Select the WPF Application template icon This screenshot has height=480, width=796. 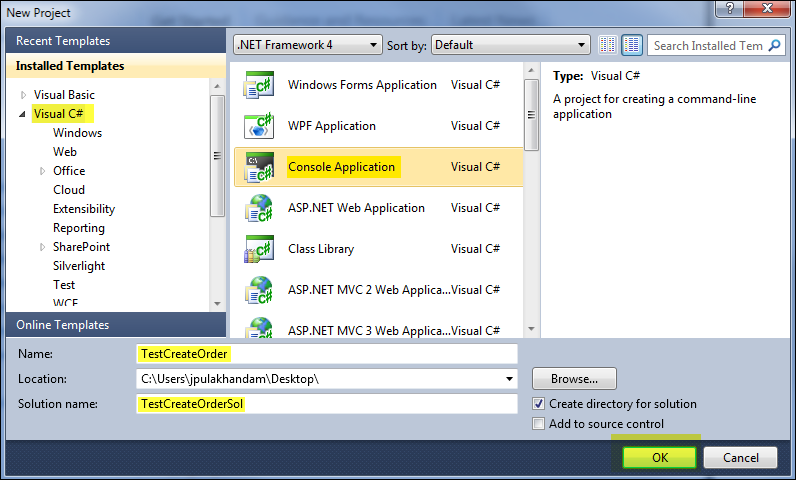point(259,126)
